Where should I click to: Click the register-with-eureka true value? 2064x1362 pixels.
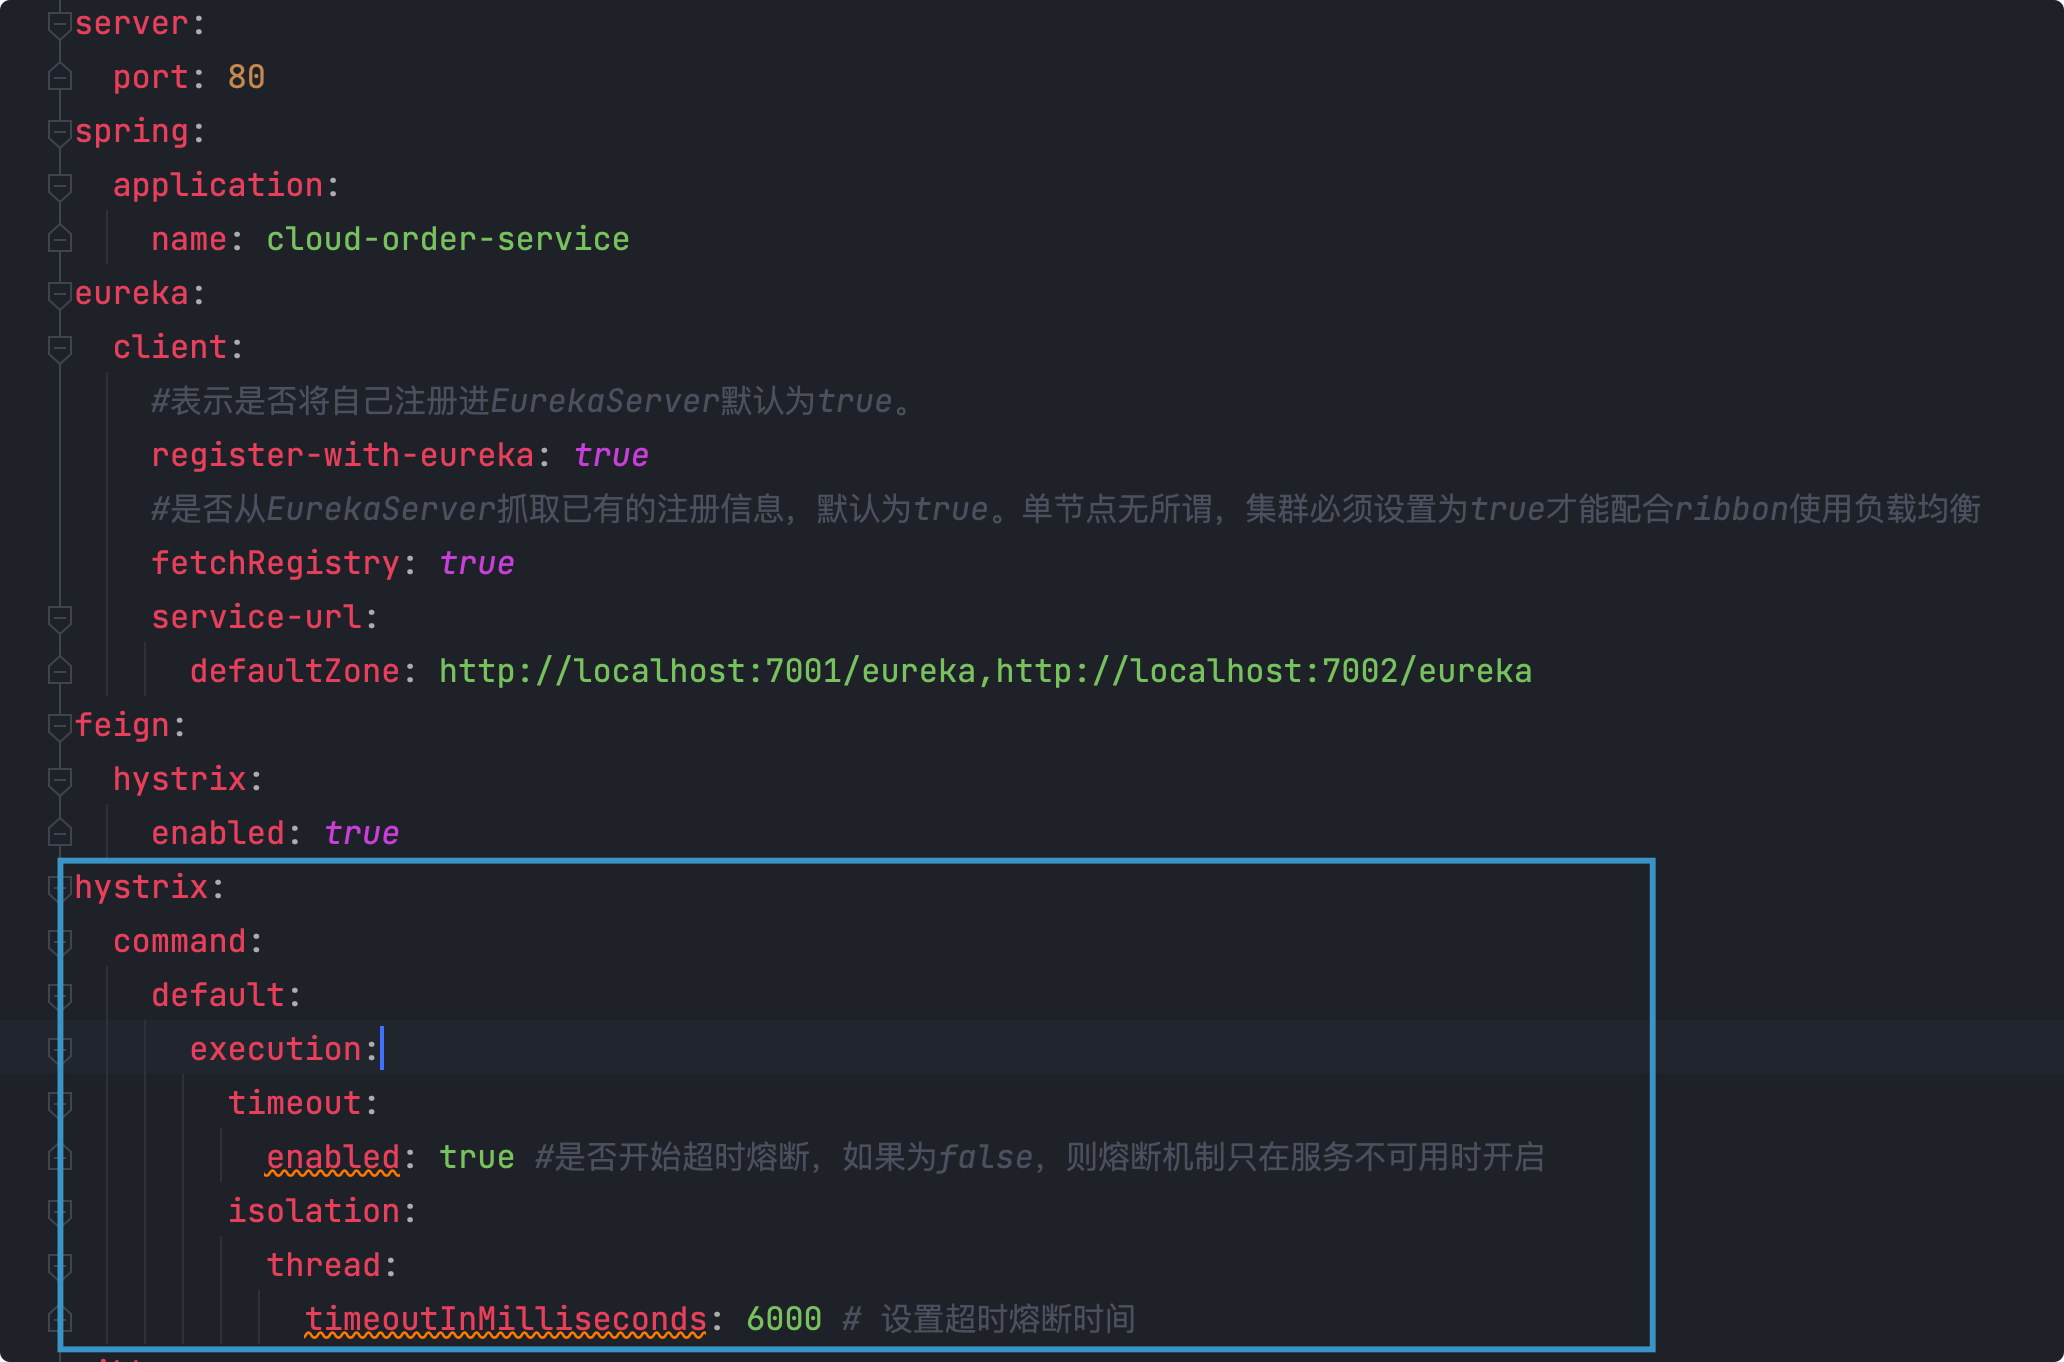611,455
